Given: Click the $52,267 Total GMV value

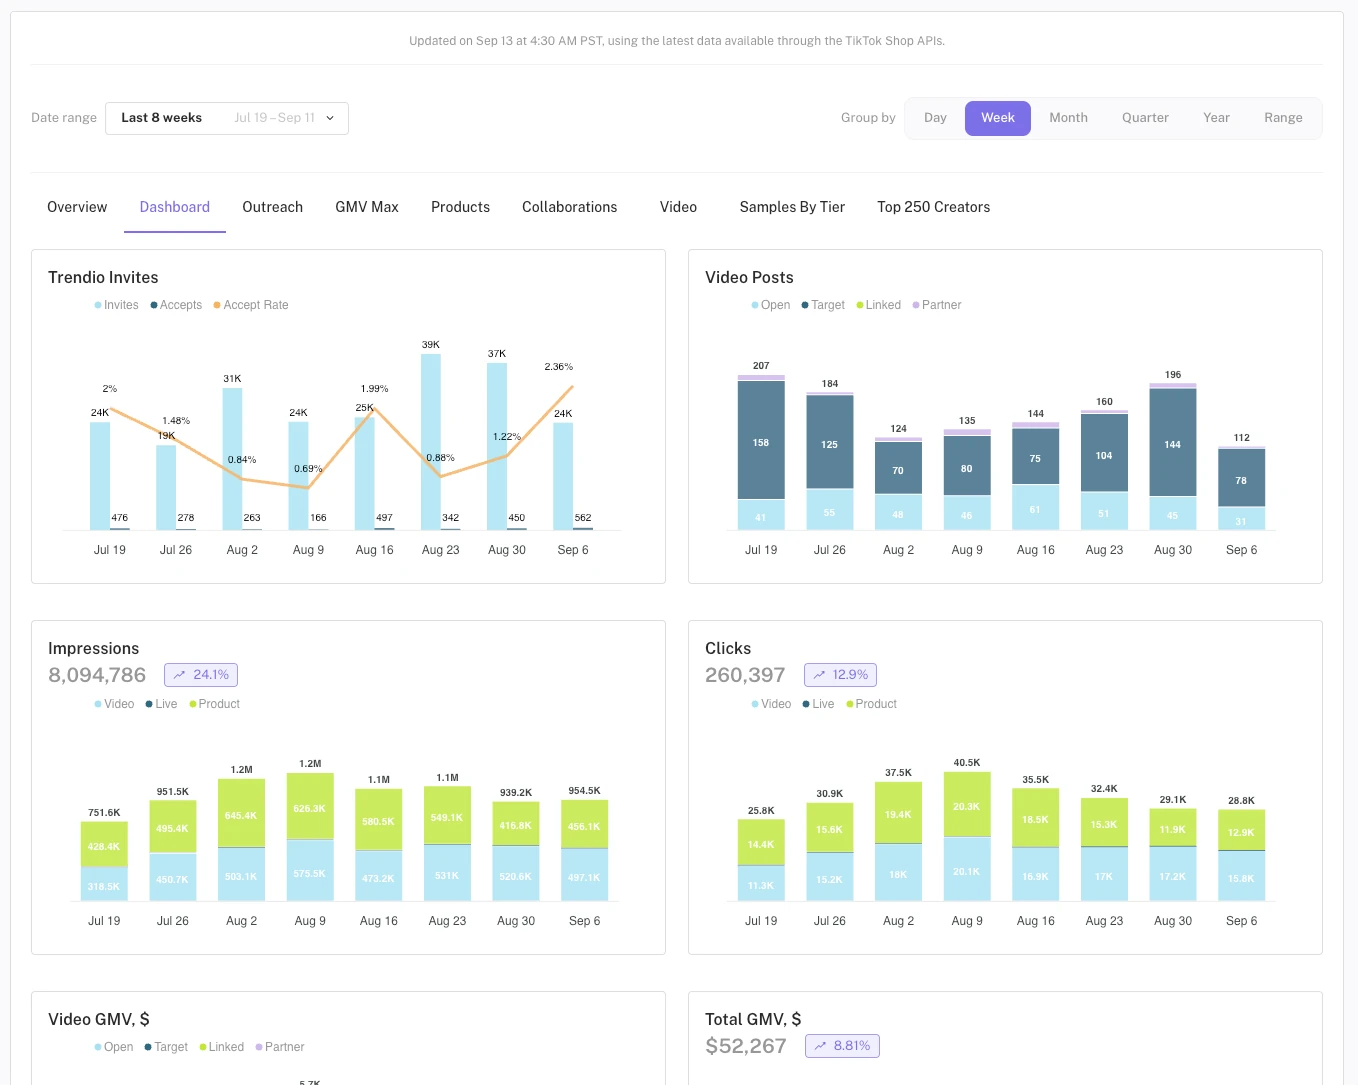Looking at the screenshot, I should (746, 1046).
